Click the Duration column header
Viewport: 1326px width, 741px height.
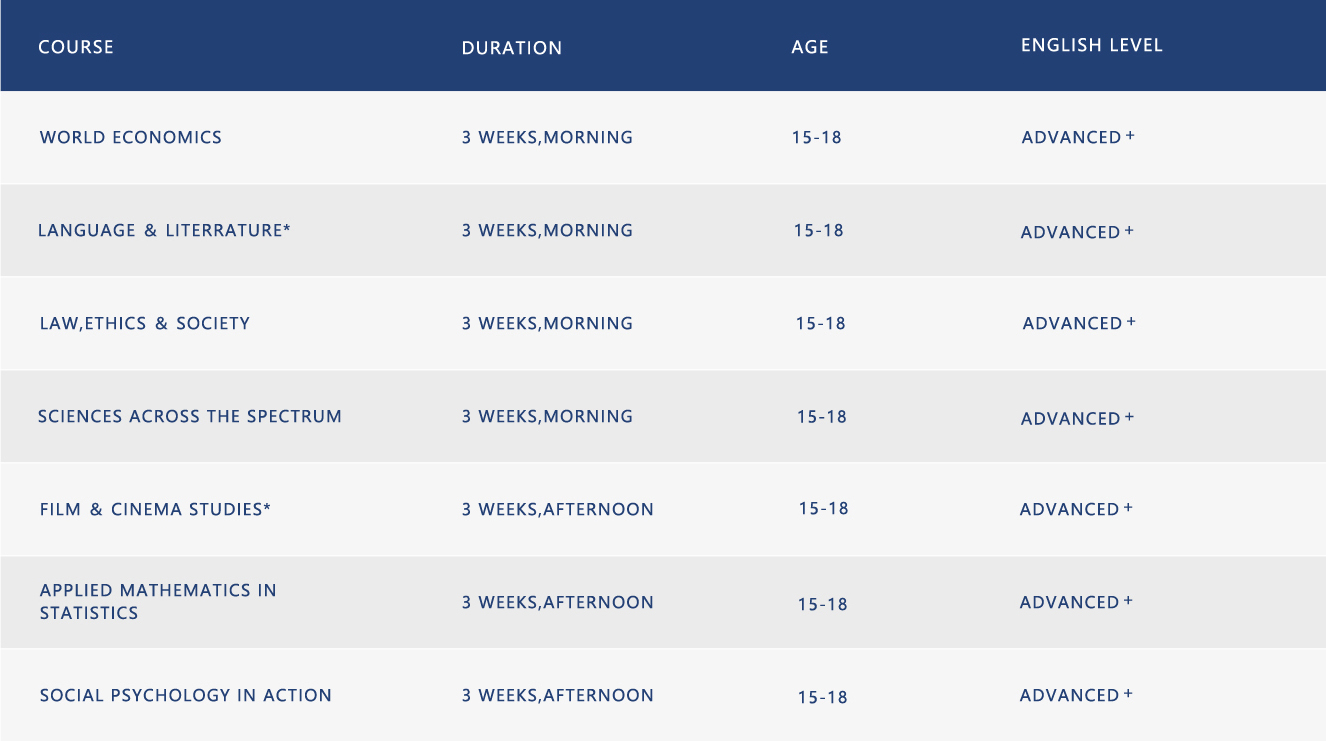pos(512,48)
